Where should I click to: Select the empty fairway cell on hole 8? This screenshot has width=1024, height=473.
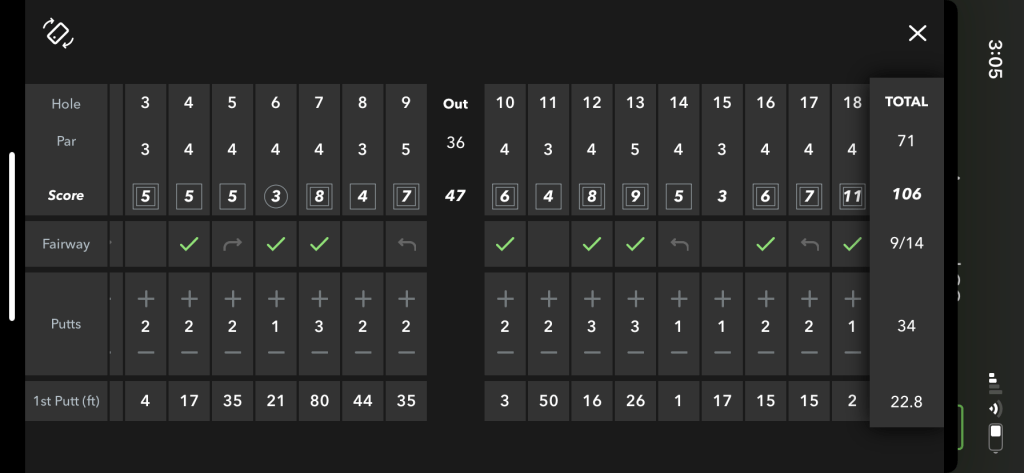coord(363,243)
